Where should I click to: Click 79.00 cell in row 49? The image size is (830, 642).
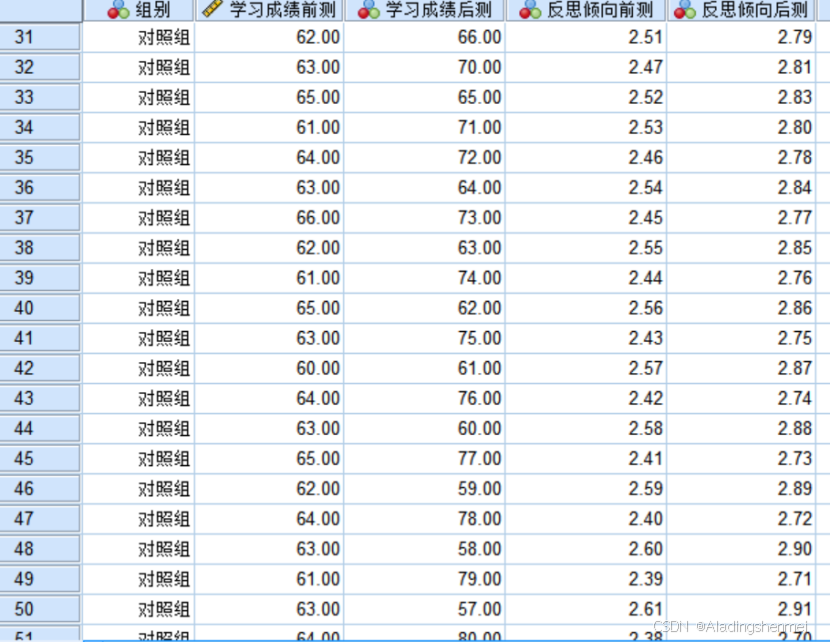click(x=425, y=579)
